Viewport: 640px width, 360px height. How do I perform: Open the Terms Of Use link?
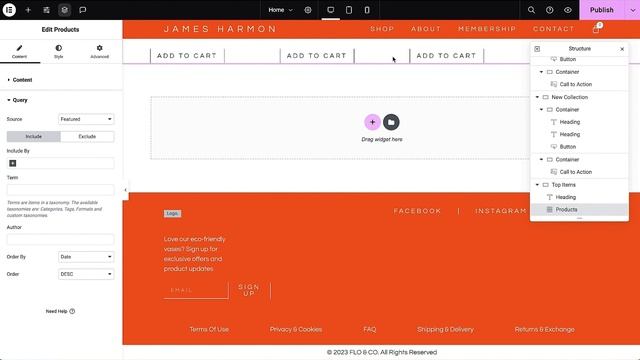(x=209, y=329)
